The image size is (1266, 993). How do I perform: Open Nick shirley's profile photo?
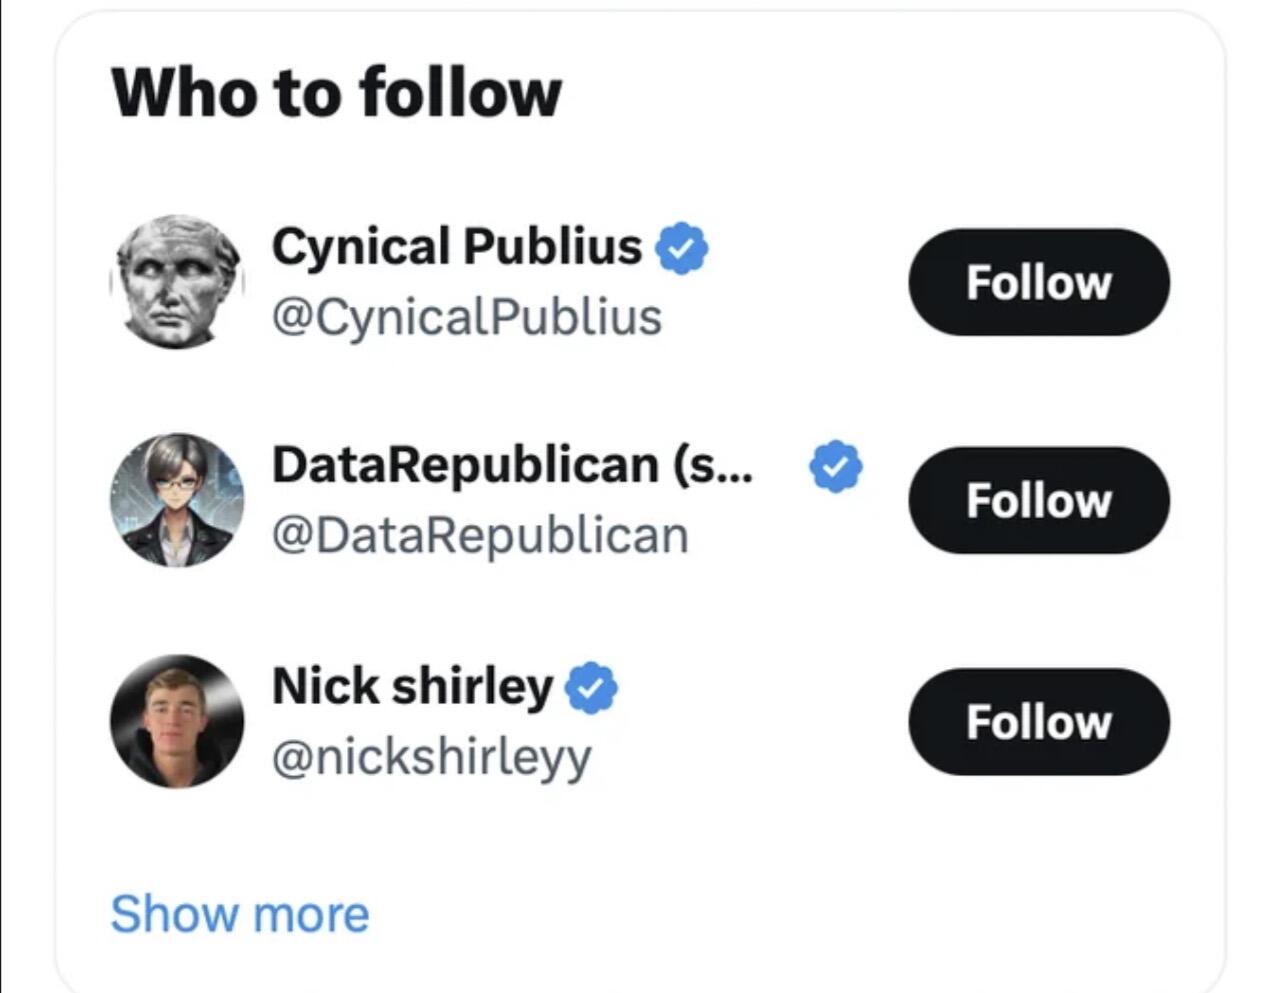[x=176, y=721]
